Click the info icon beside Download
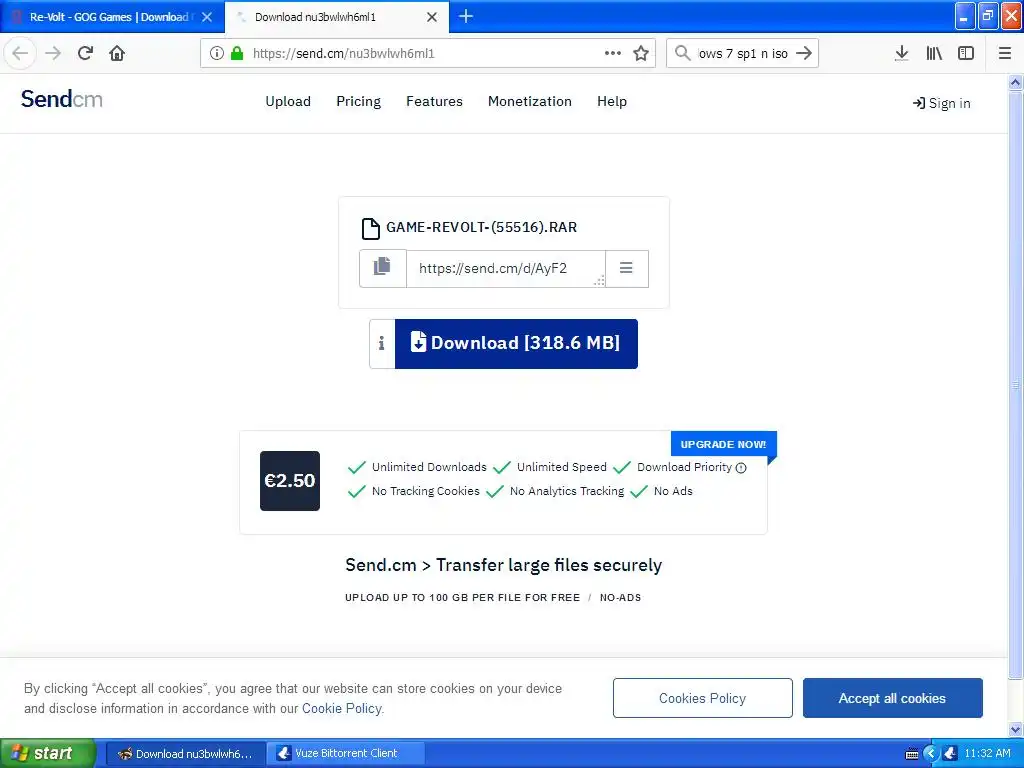 382,344
